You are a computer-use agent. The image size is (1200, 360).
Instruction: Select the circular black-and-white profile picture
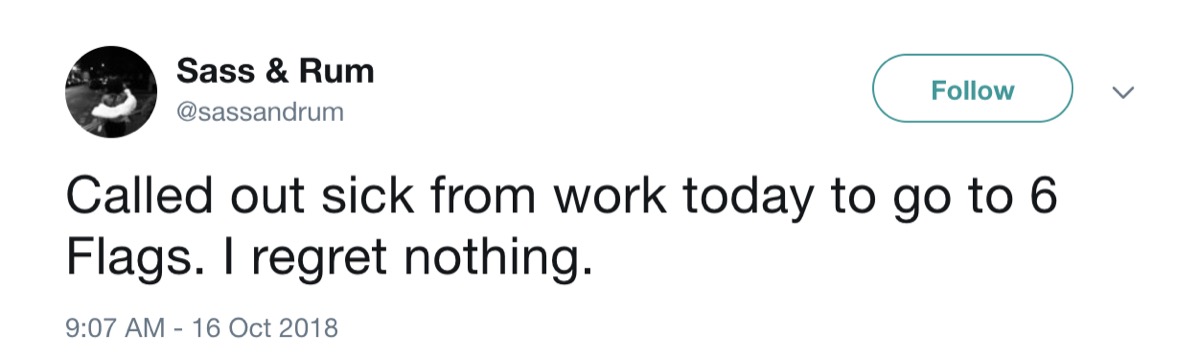[x=110, y=91]
